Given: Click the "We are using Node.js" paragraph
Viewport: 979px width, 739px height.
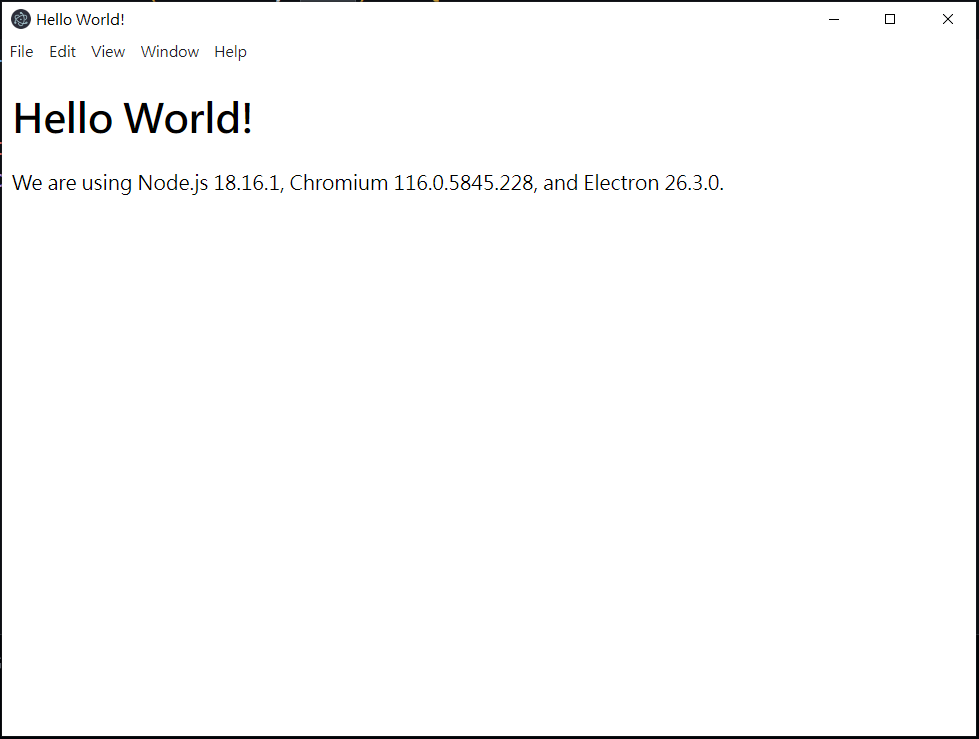Looking at the screenshot, I should tap(368, 183).
